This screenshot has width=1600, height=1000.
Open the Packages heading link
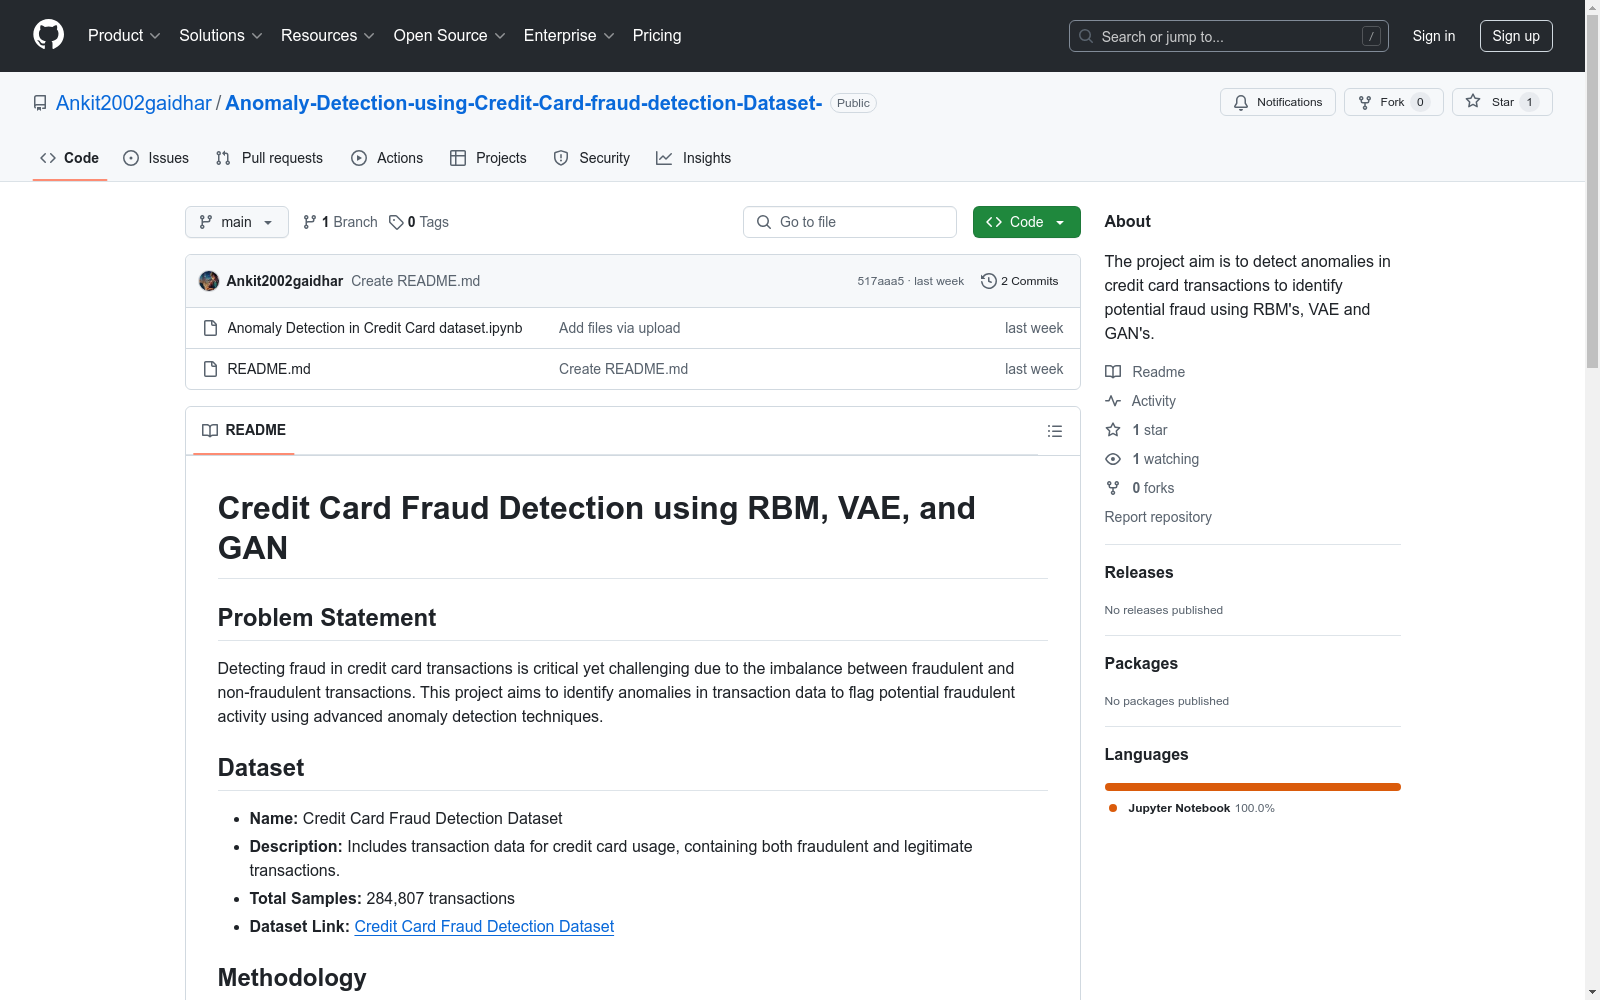1141,663
